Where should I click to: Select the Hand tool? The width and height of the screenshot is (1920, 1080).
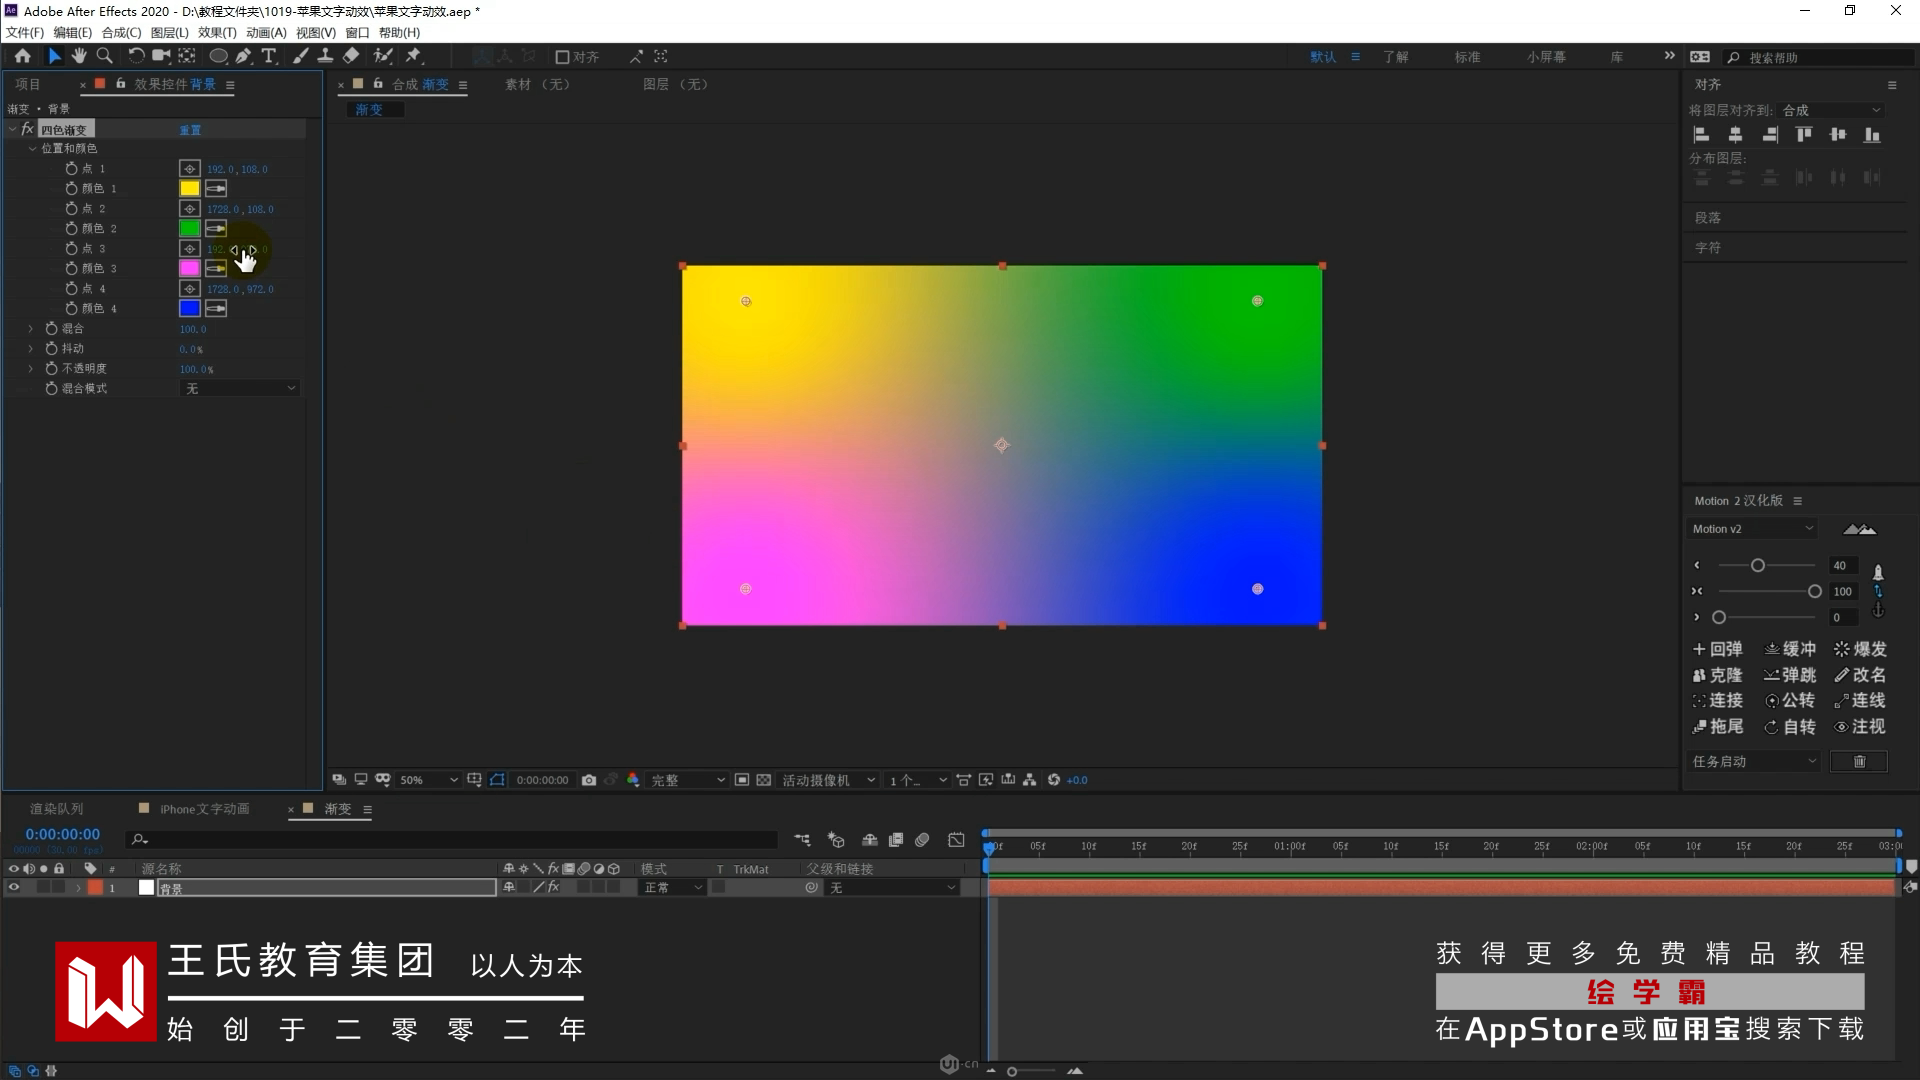coord(79,56)
